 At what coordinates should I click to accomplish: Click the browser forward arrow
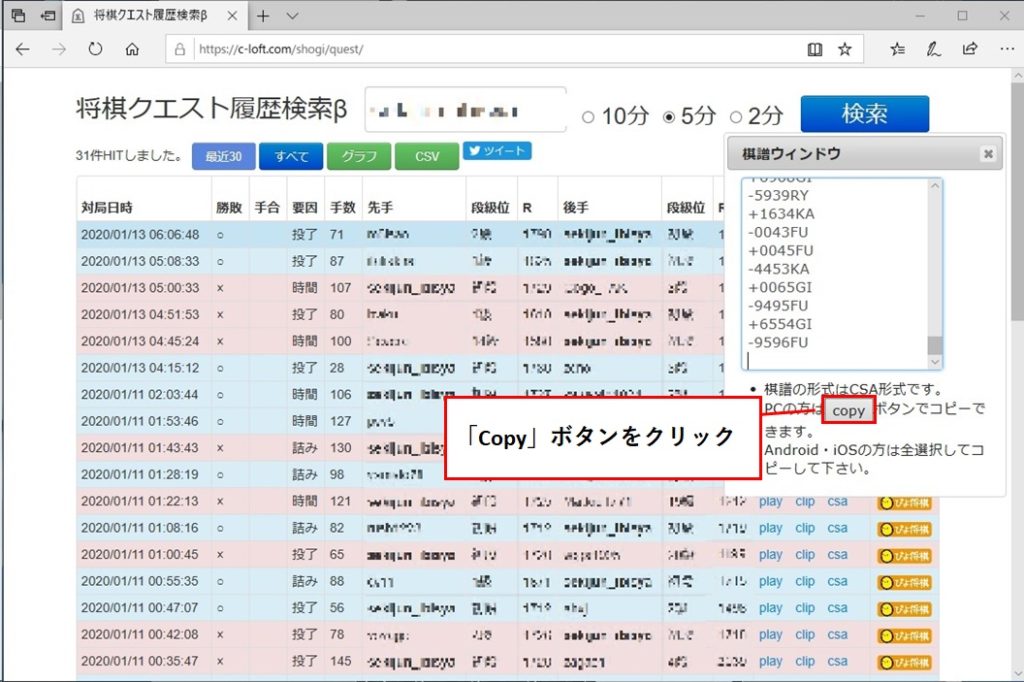click(59, 49)
